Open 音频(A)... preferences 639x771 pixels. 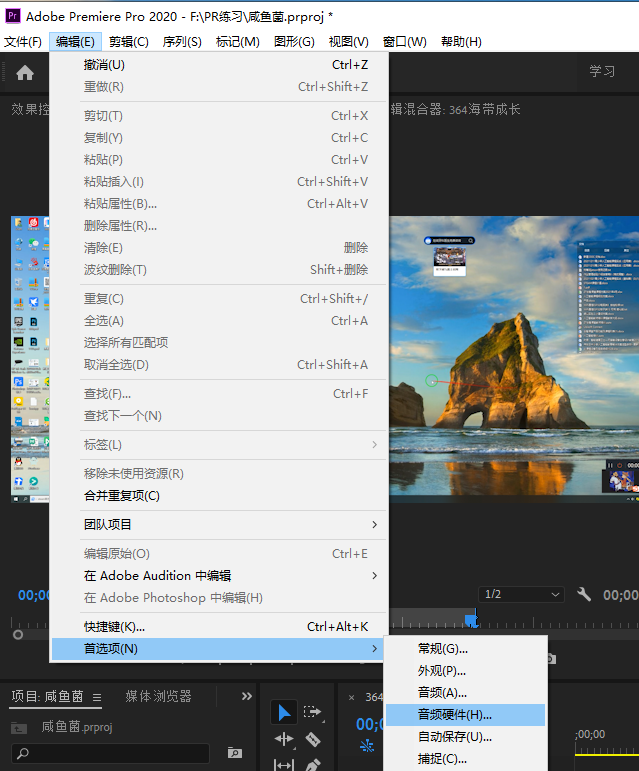[x=465, y=693]
